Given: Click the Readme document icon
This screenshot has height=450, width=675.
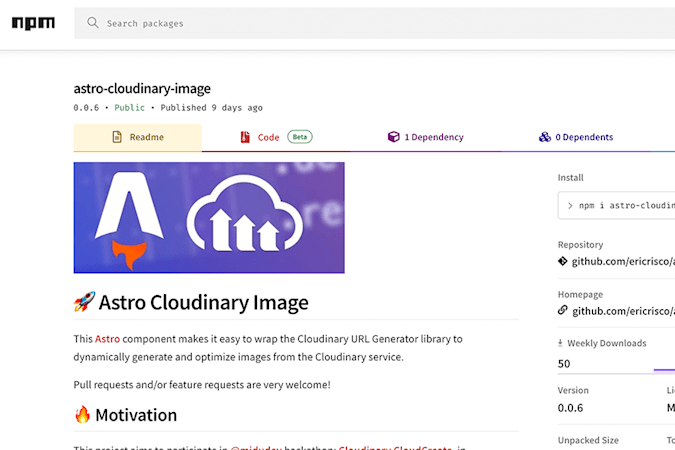Looking at the screenshot, I should pyautogui.click(x=117, y=137).
